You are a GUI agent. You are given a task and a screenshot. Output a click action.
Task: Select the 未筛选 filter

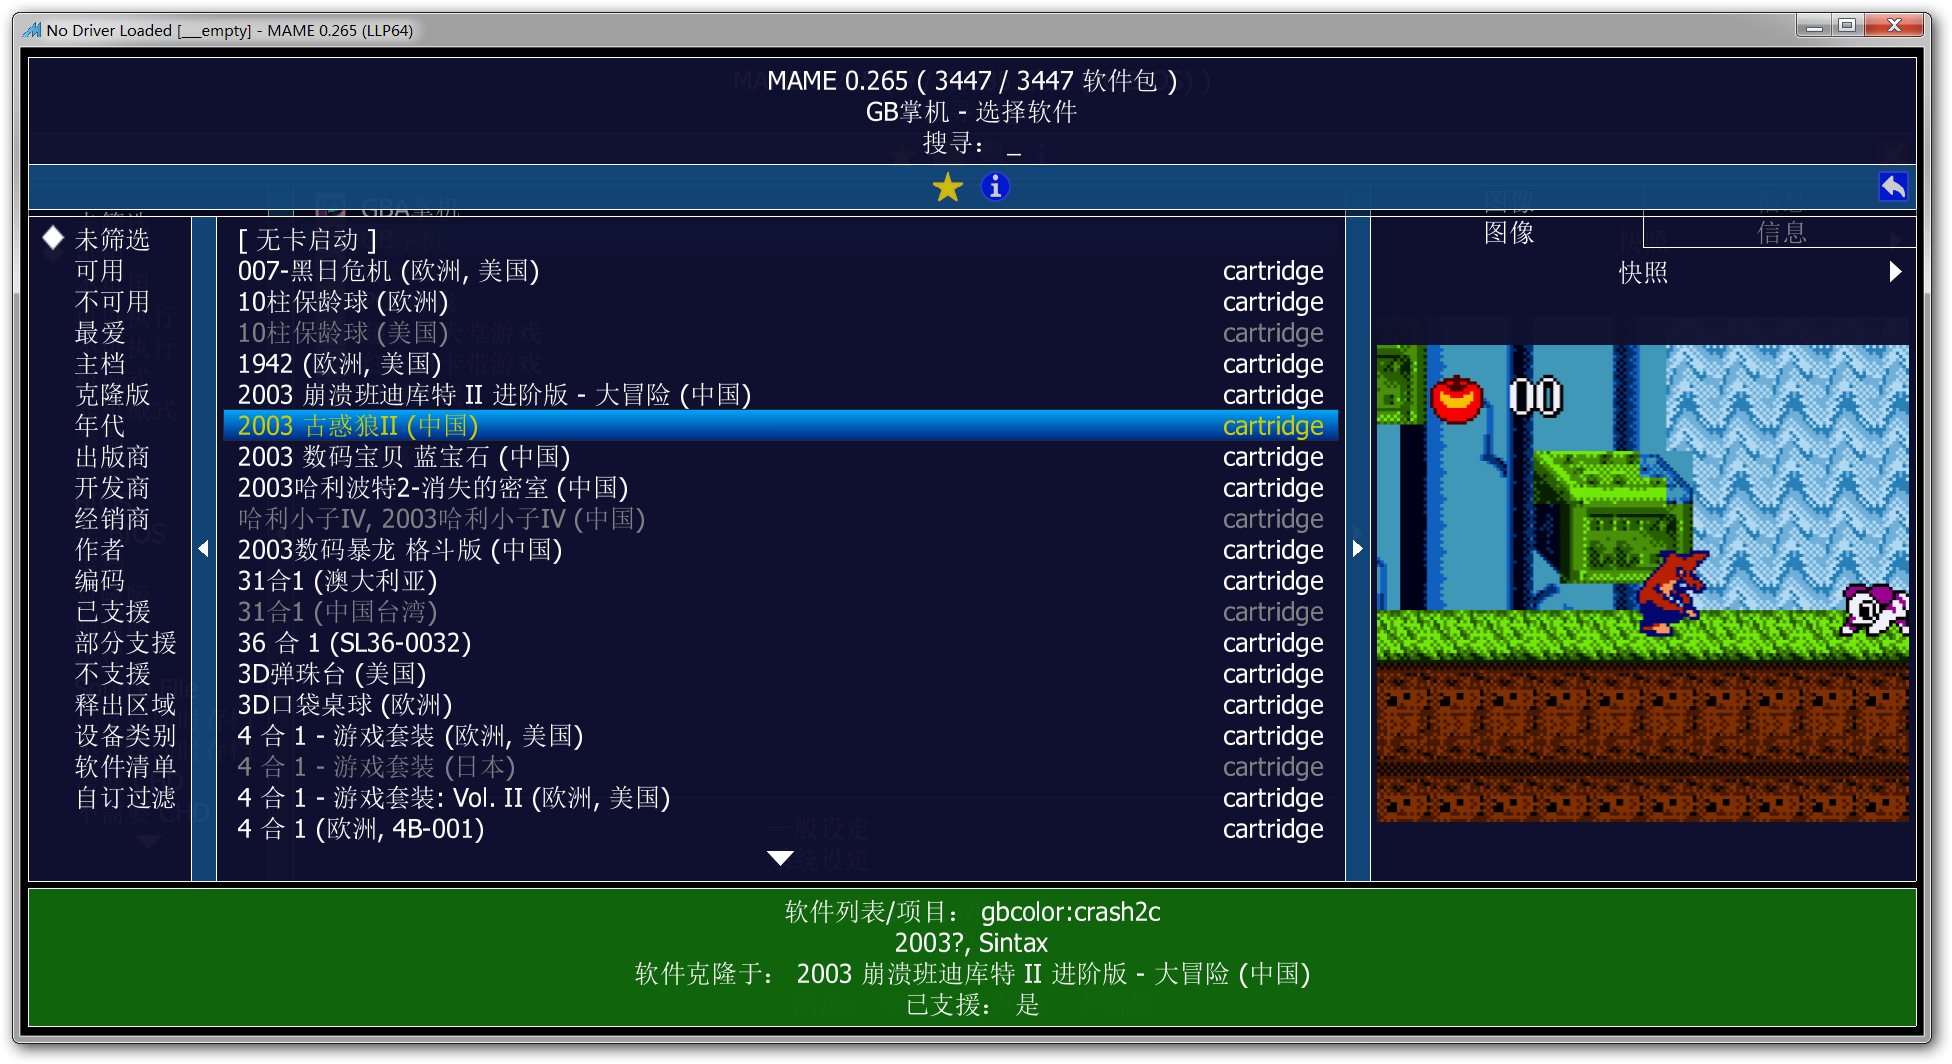coord(112,240)
